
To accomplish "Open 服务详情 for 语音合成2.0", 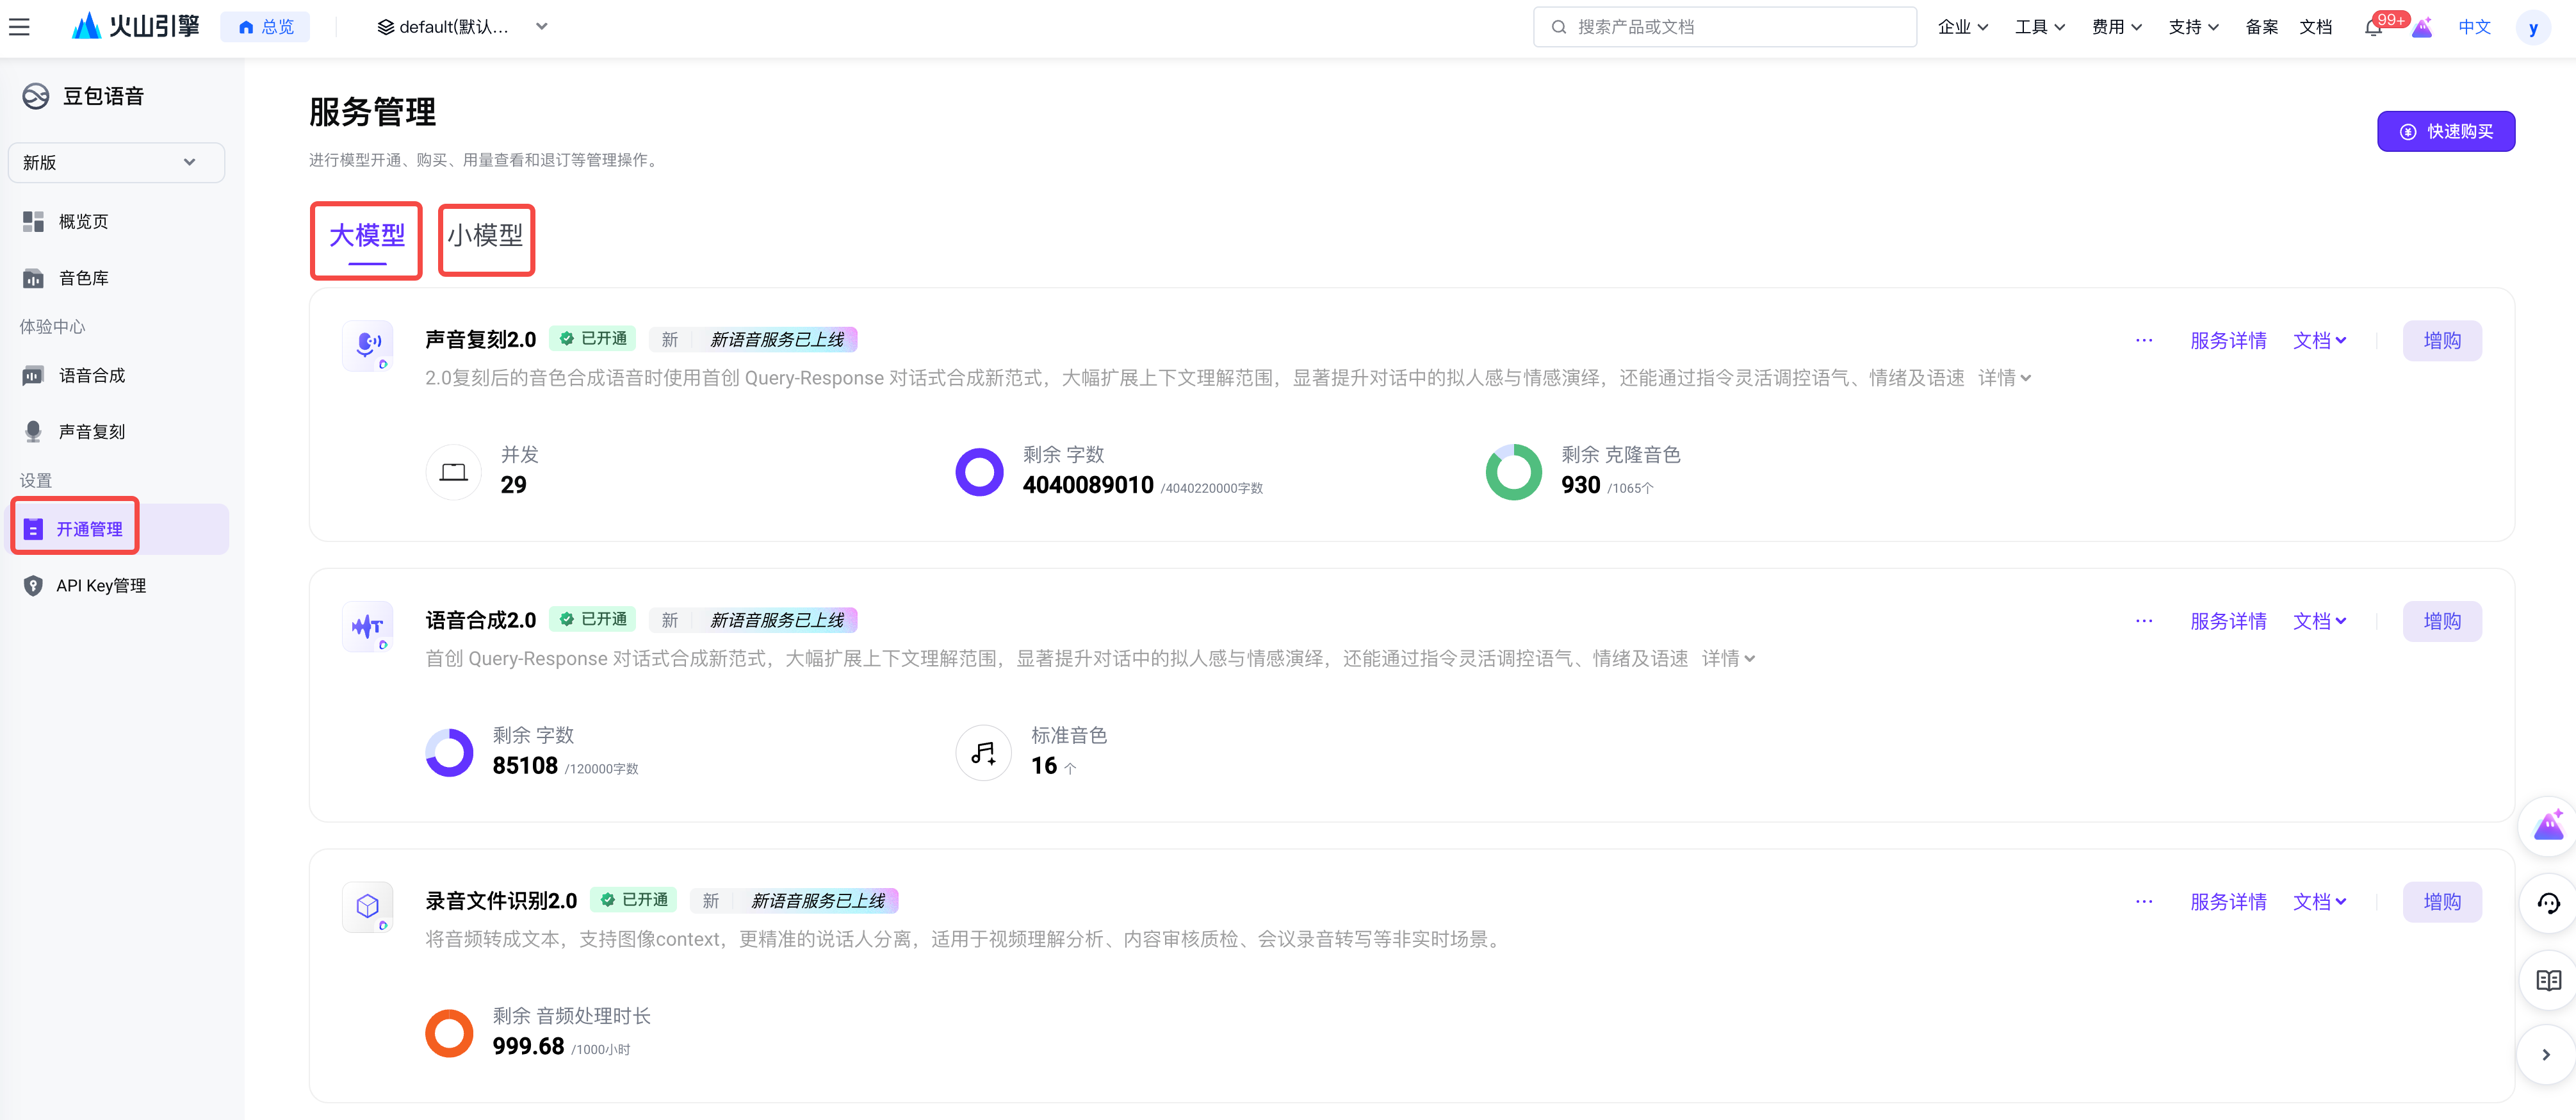I will (x=2228, y=621).
